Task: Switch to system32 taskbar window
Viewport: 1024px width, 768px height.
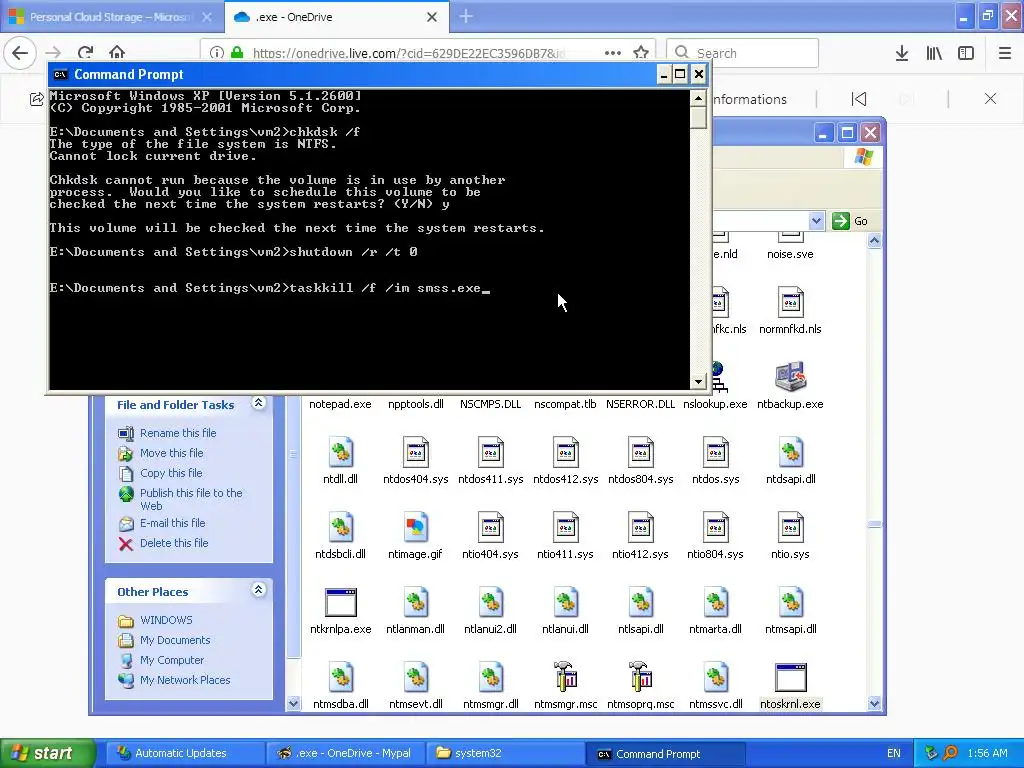Action: coord(504,753)
